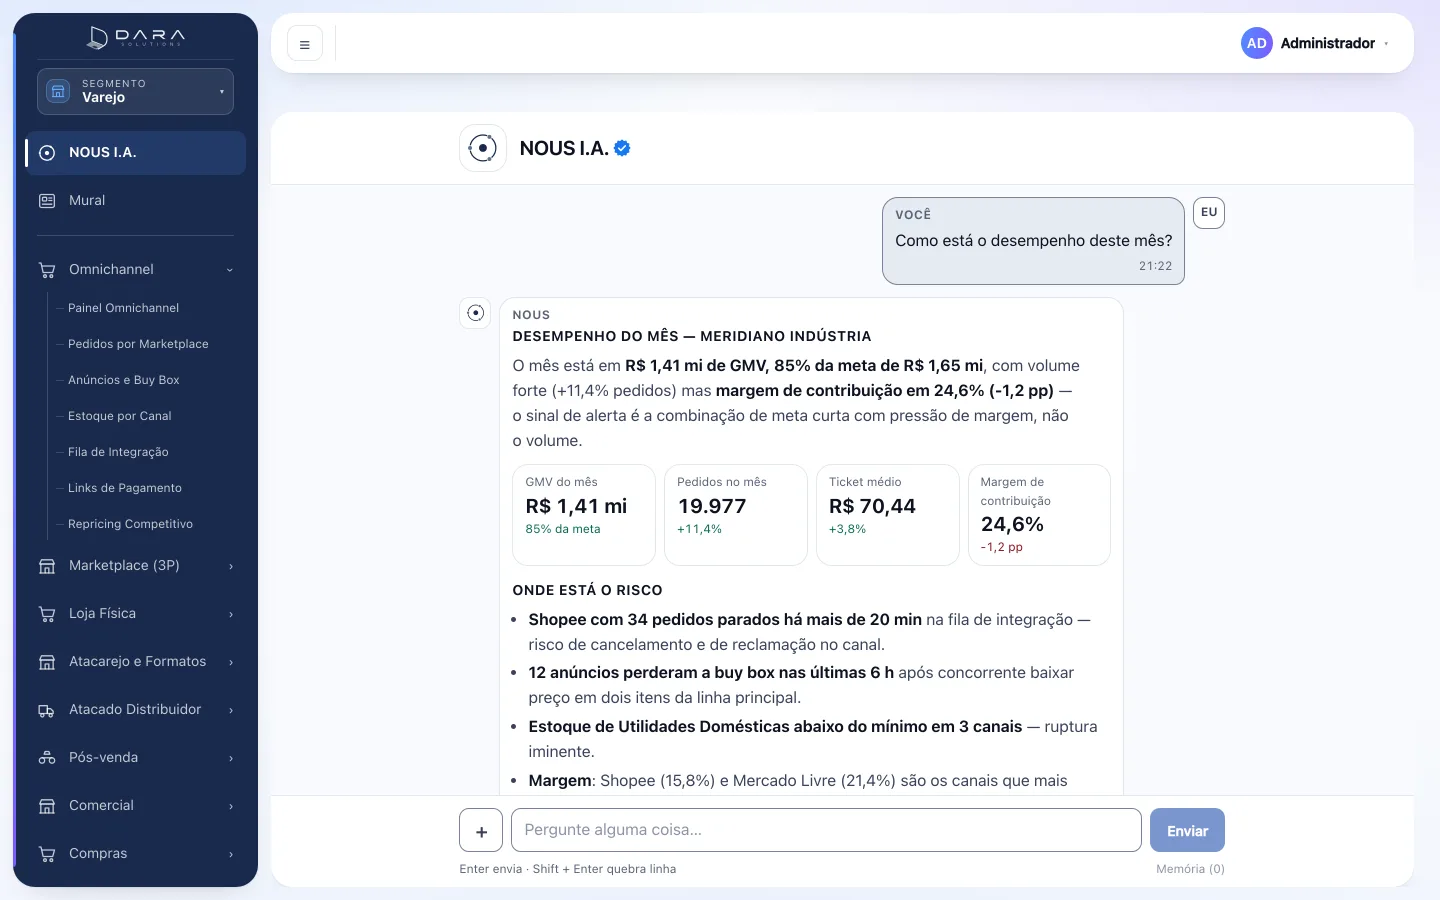Open Repricing Competitivo

coord(130,524)
